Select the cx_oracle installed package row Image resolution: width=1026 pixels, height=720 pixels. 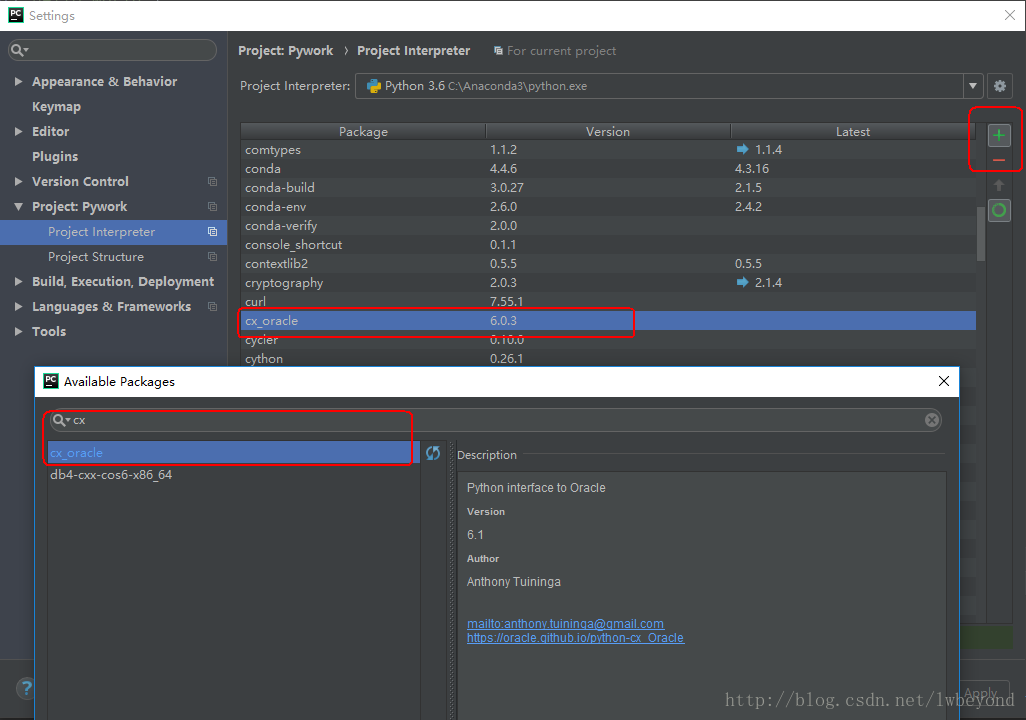[608, 321]
